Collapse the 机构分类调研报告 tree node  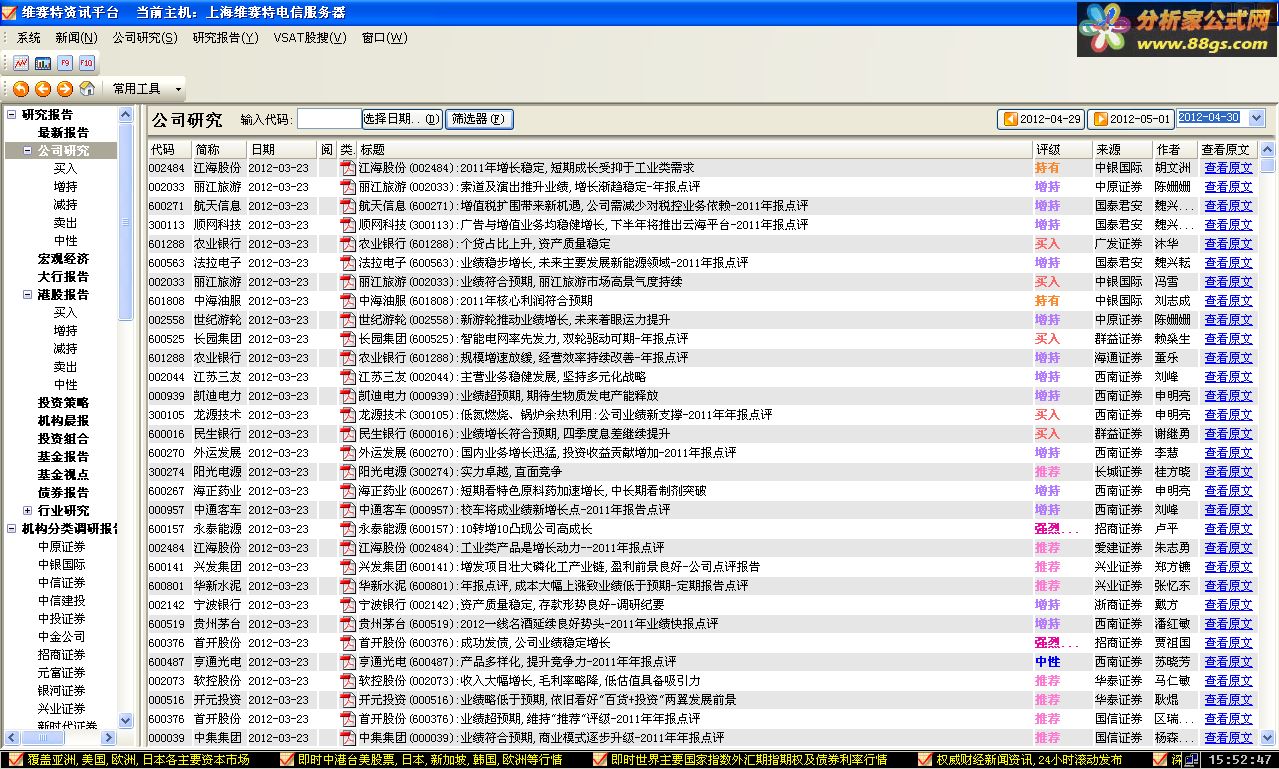tap(12, 529)
